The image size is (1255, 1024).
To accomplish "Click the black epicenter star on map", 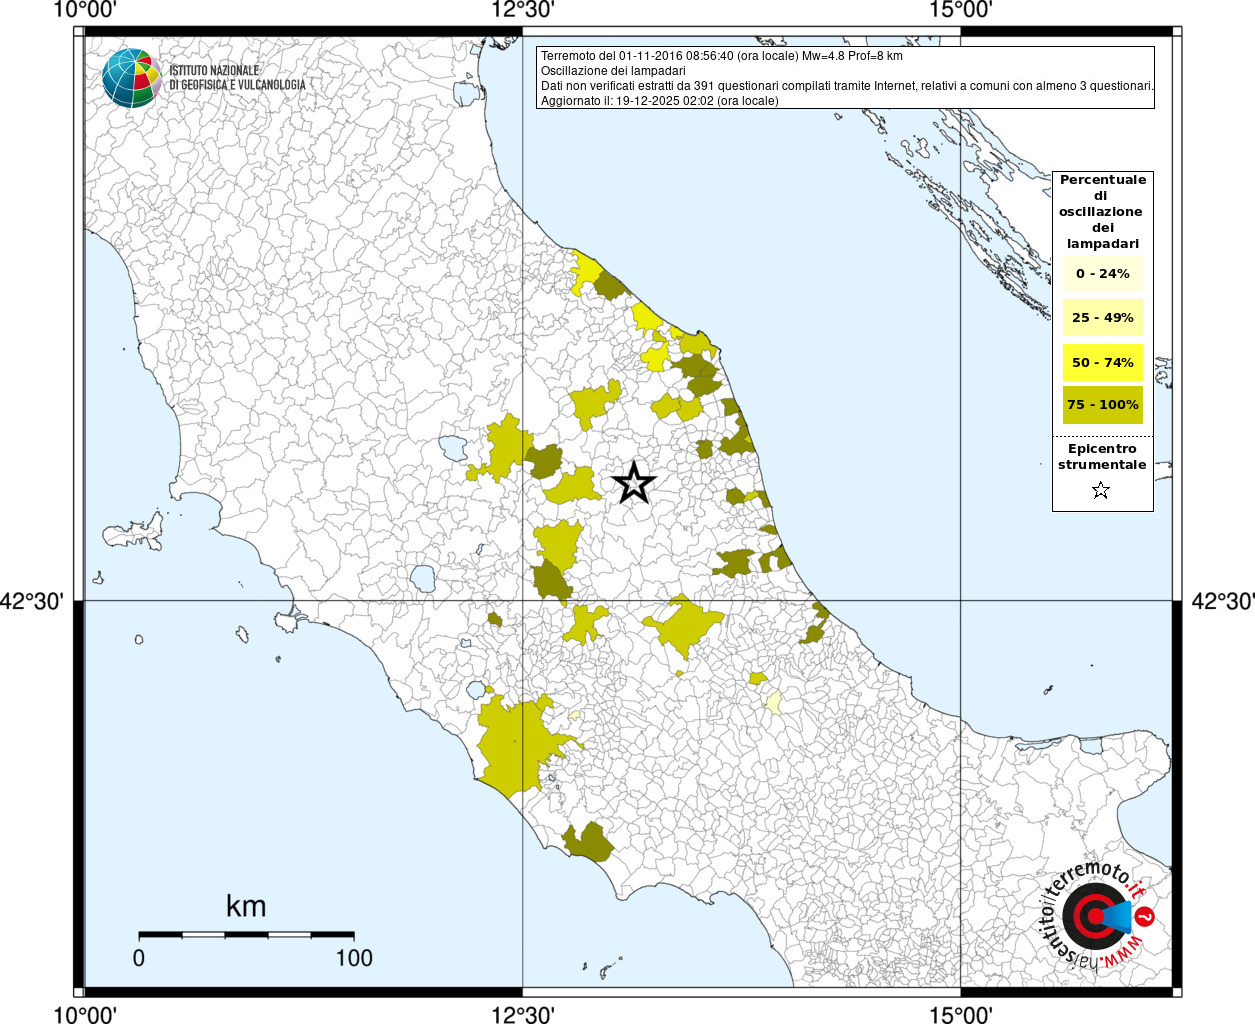I will coord(633,483).
